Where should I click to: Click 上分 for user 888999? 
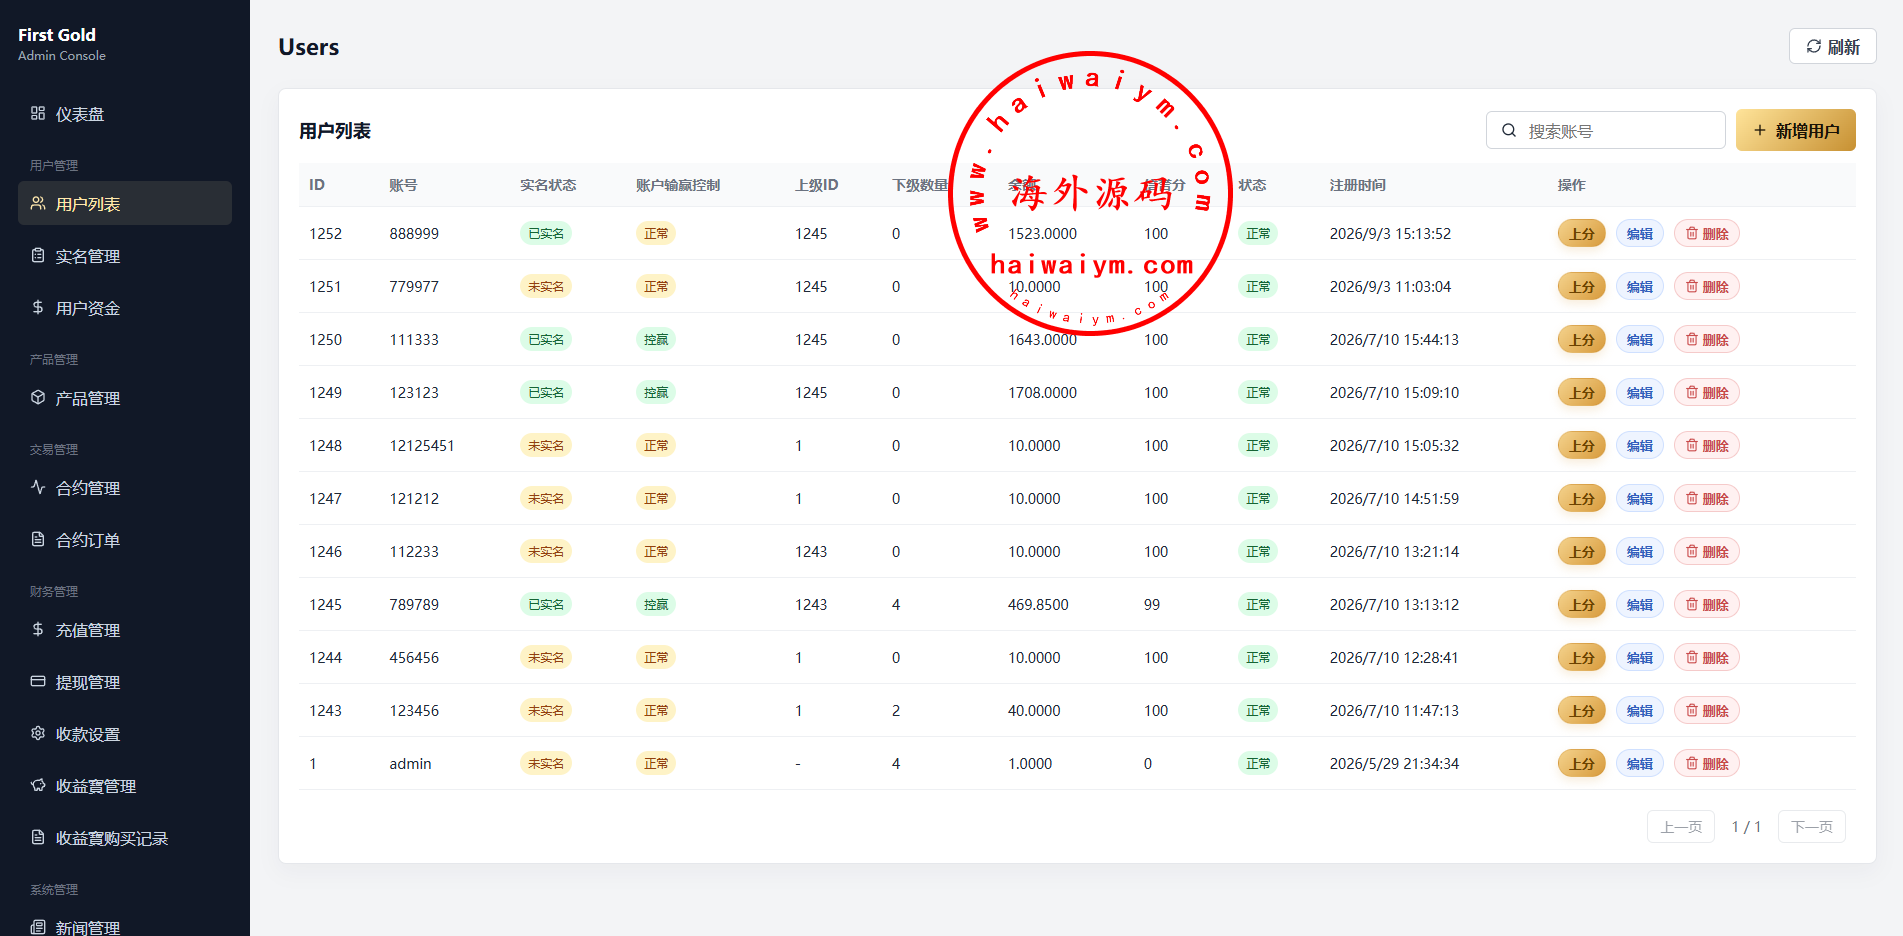(x=1581, y=233)
